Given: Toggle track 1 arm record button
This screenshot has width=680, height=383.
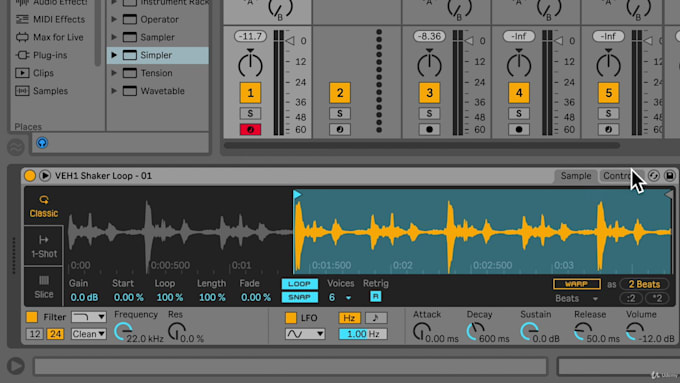Looking at the screenshot, I should coord(250,129).
